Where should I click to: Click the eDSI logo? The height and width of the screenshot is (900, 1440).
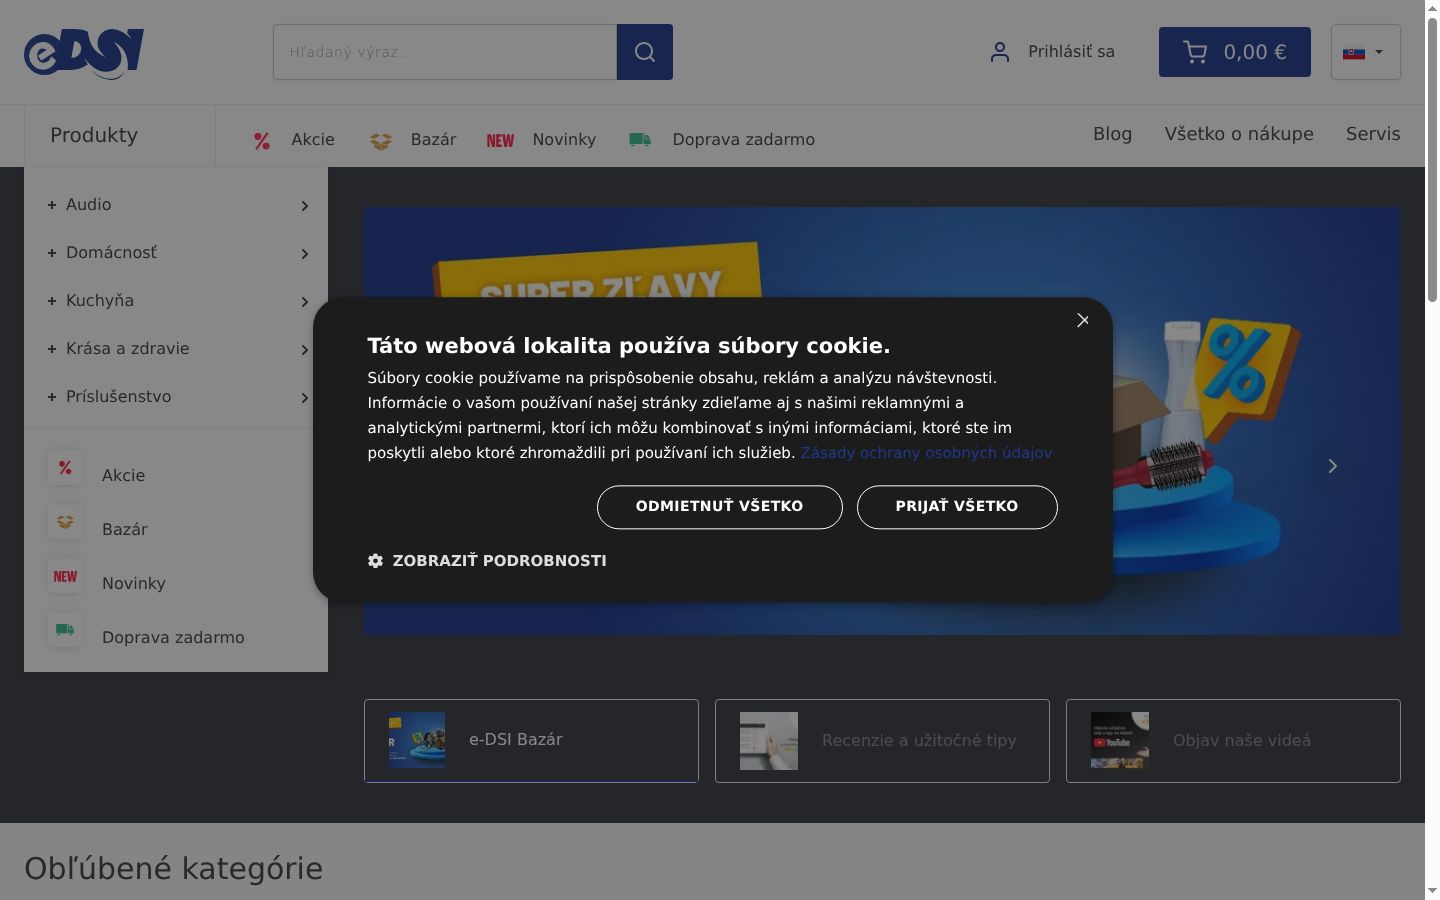pos(84,53)
